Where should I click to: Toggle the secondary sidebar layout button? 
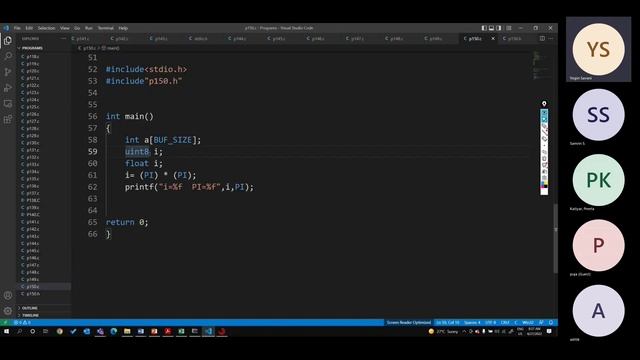[x=499, y=28]
